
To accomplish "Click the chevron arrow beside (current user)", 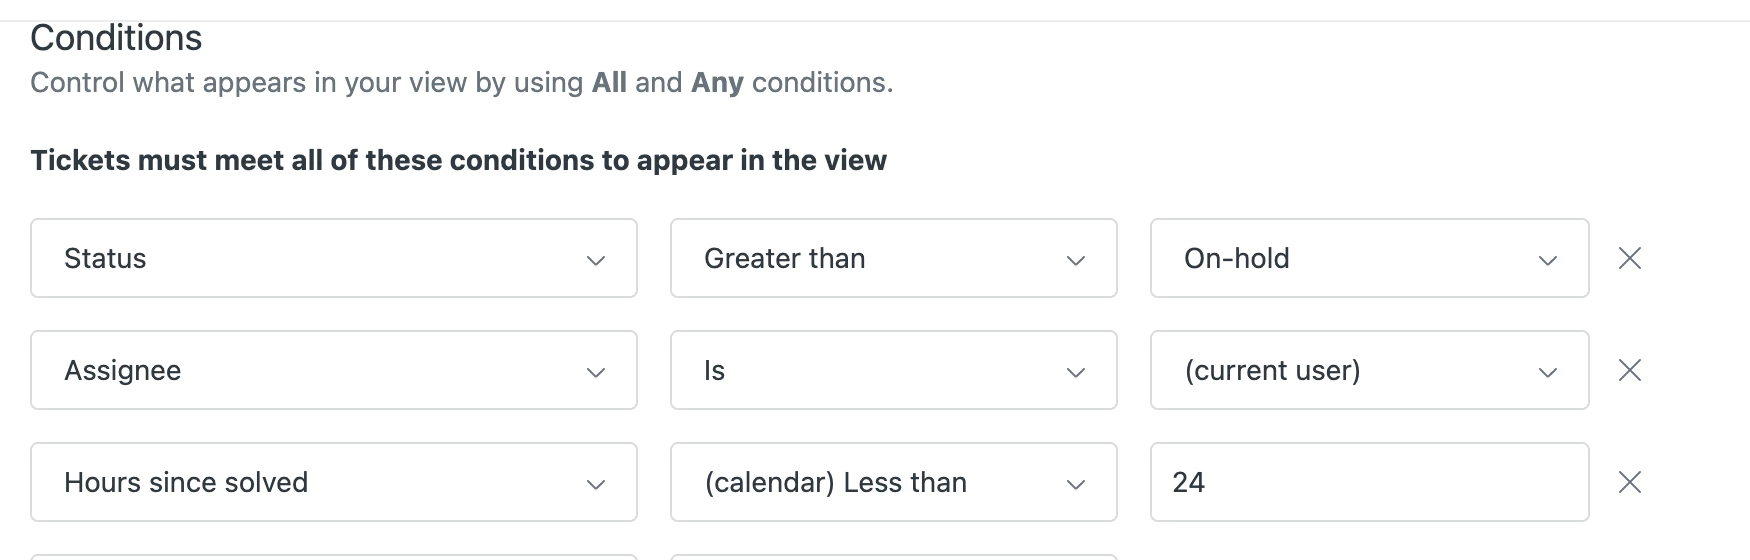I will pyautogui.click(x=1548, y=372).
